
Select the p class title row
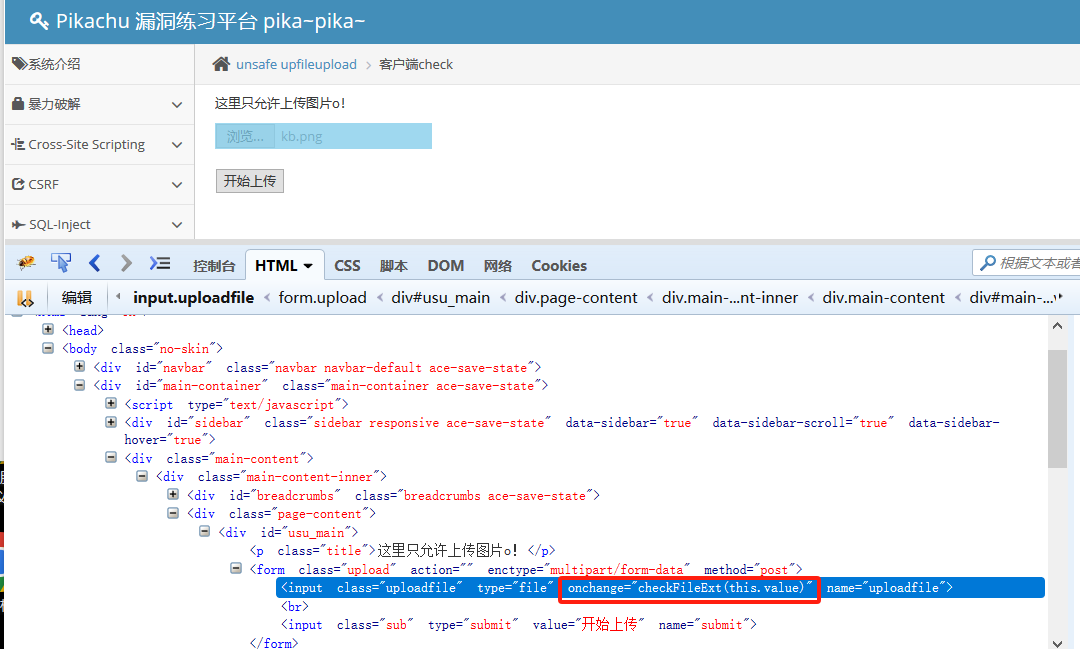402,550
